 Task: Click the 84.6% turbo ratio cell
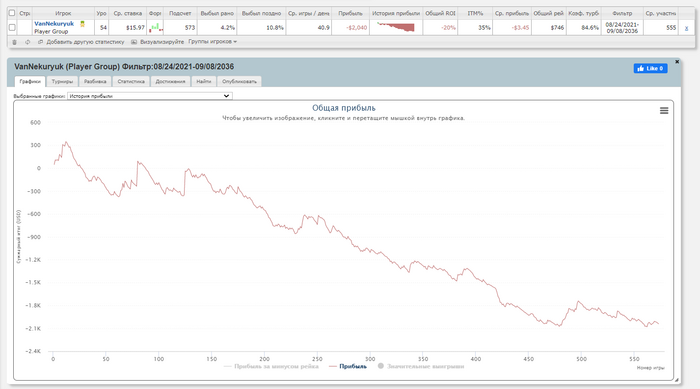[584, 28]
